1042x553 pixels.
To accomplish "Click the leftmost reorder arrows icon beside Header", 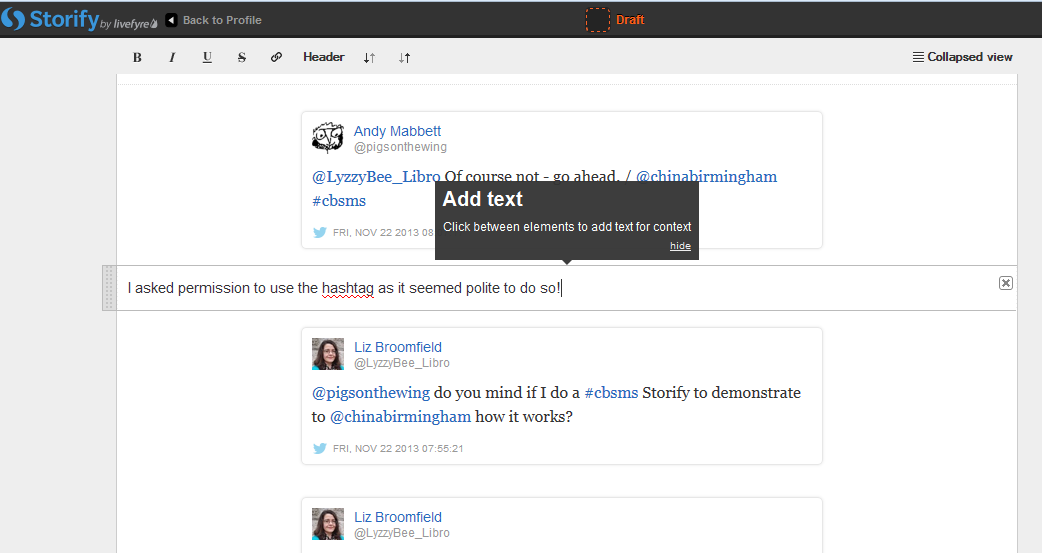I will click(x=369, y=58).
